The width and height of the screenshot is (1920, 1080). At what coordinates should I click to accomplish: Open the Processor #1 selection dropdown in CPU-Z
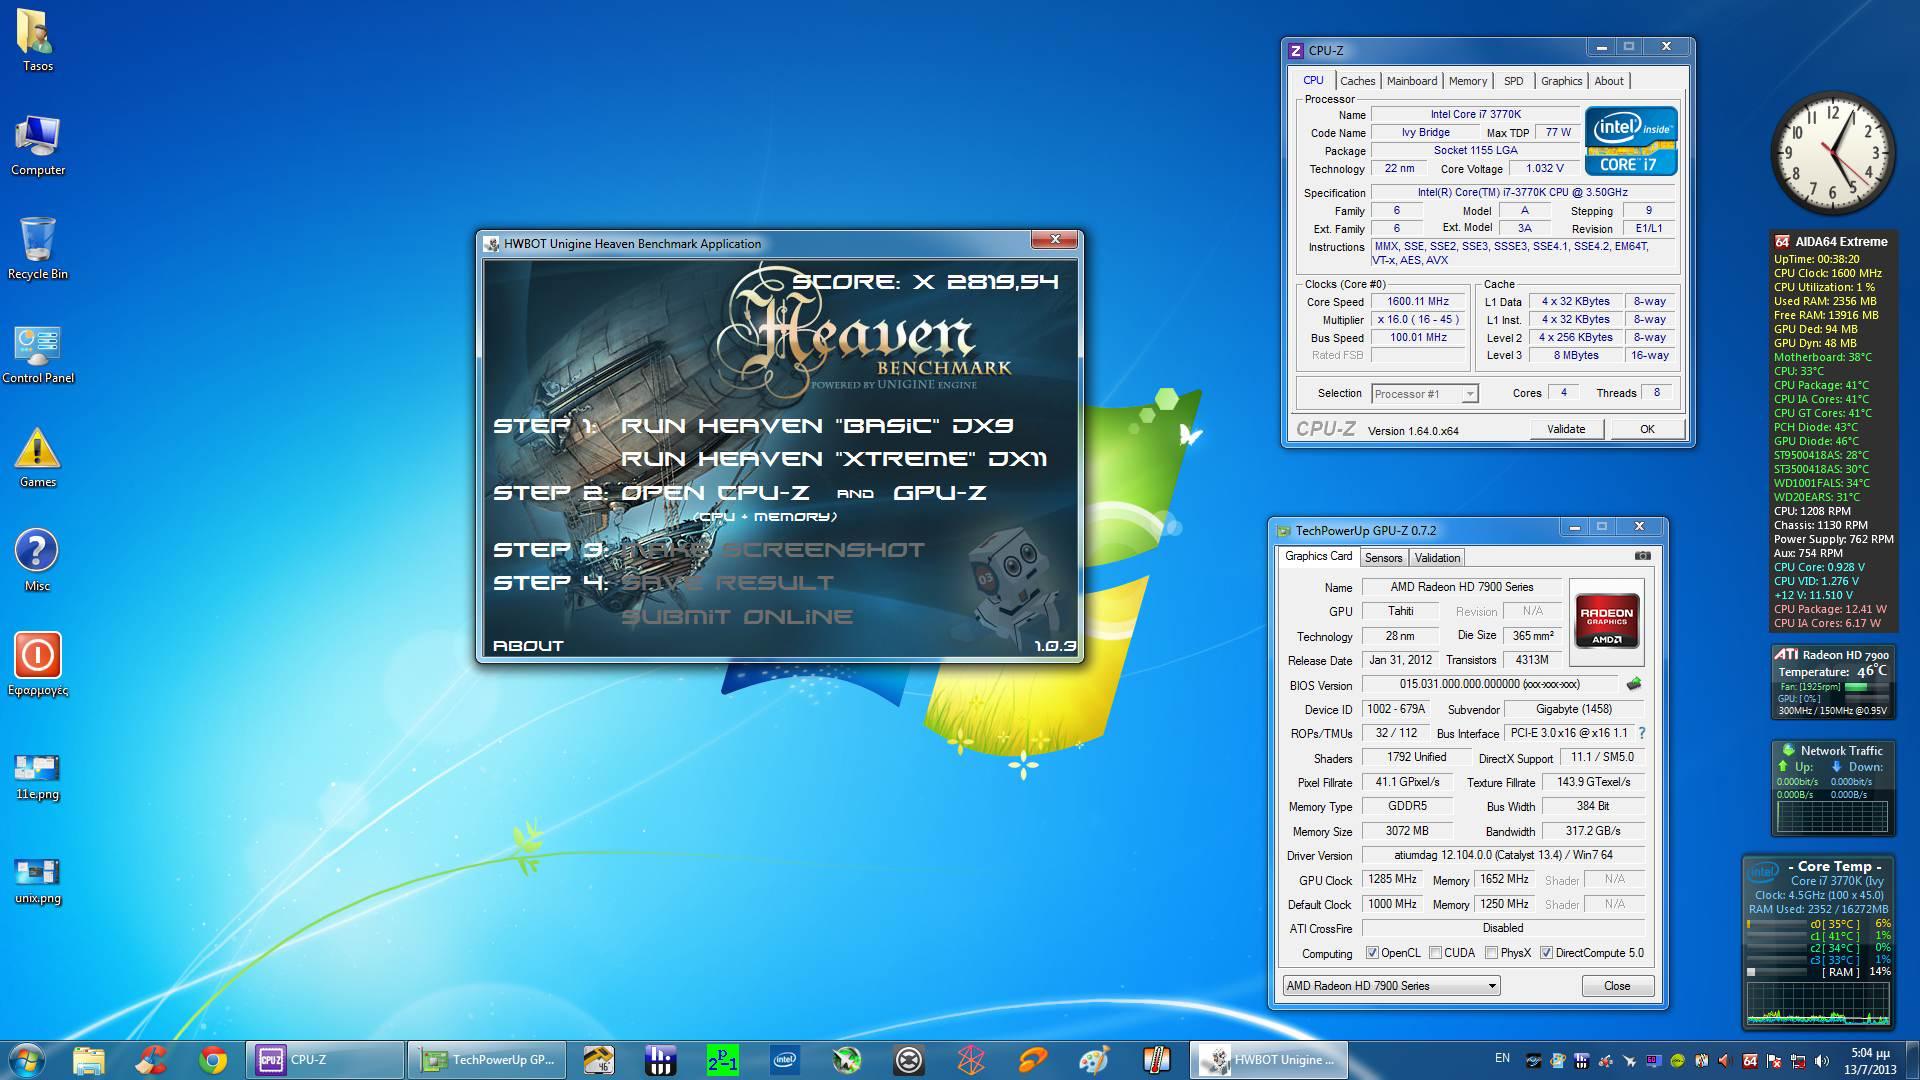(x=1424, y=394)
